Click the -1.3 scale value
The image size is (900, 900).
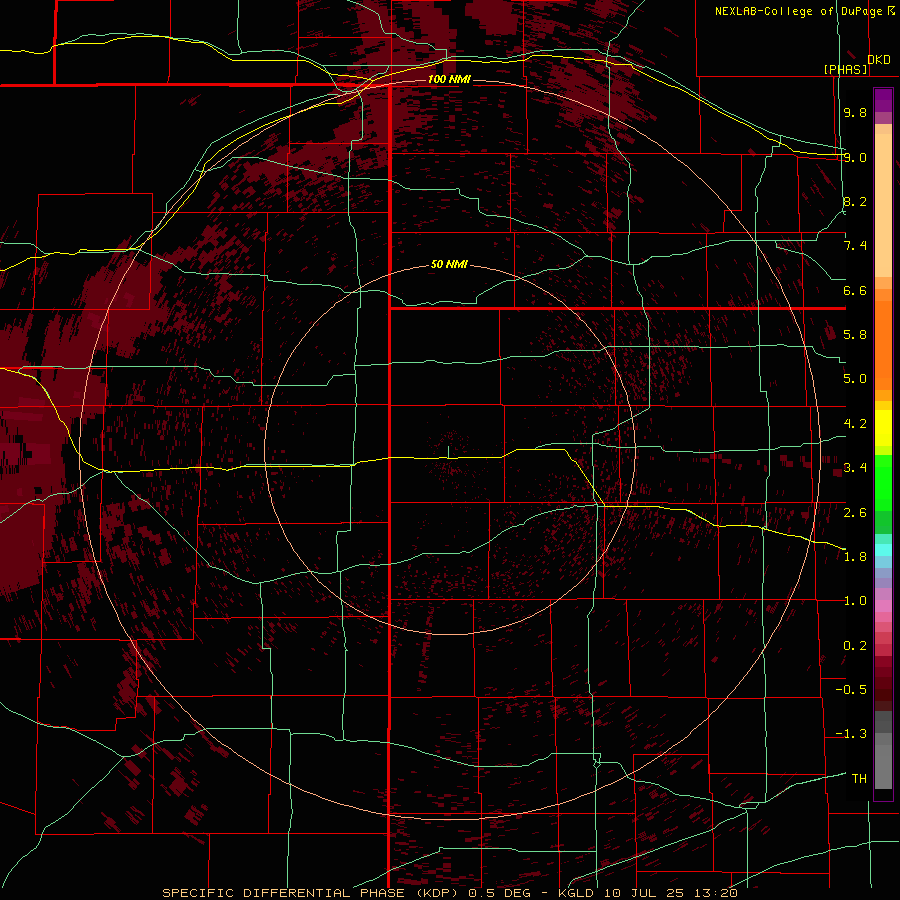point(851,734)
